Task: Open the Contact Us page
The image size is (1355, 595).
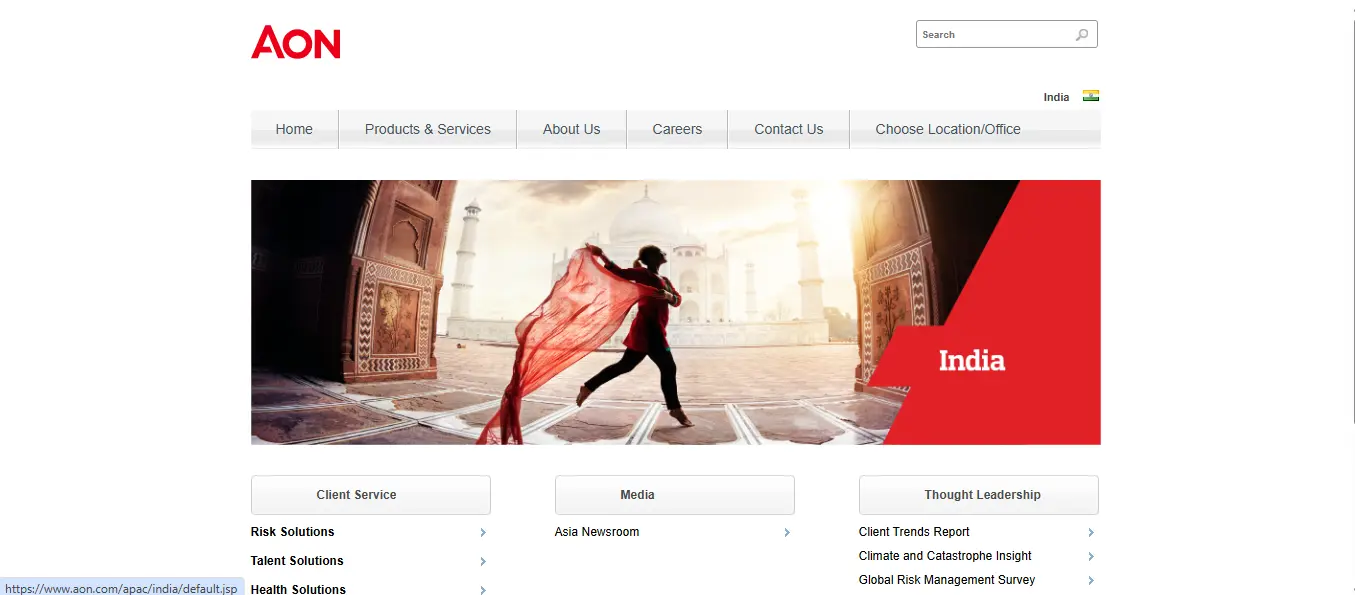Action: [x=788, y=129]
